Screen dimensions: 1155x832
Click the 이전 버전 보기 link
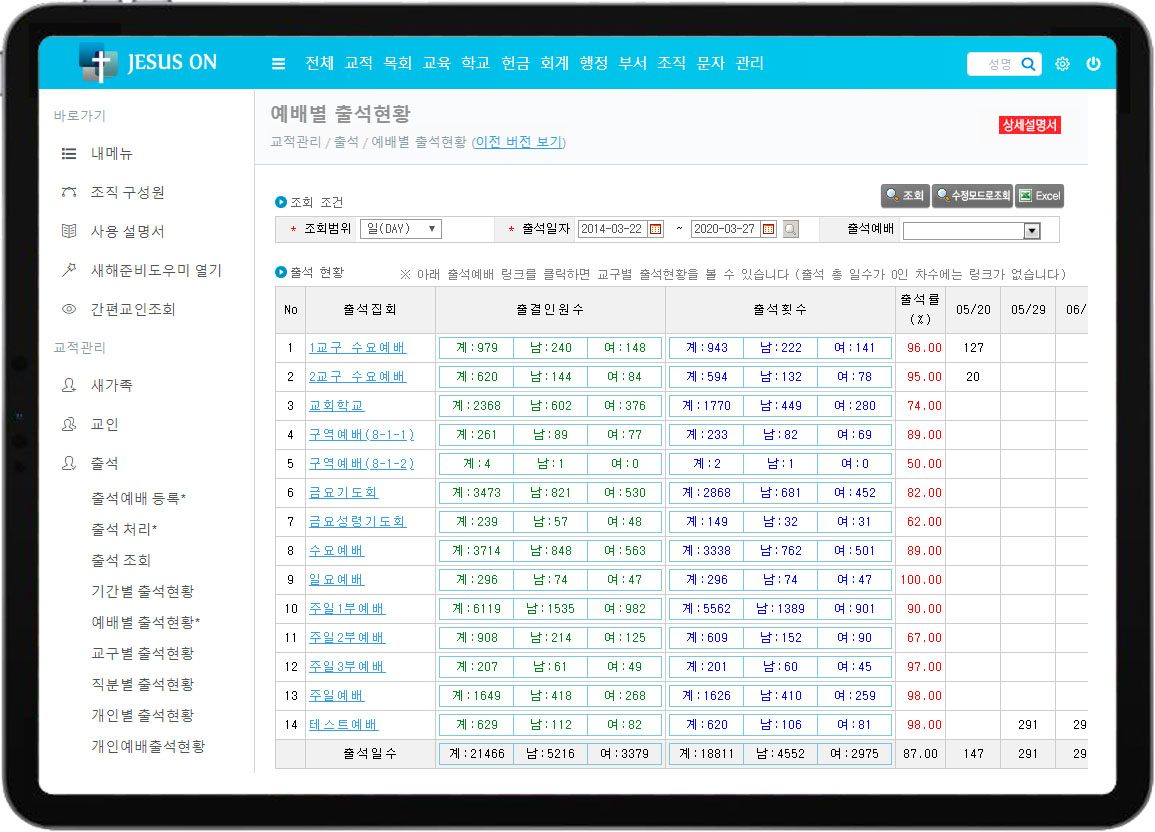(518, 142)
